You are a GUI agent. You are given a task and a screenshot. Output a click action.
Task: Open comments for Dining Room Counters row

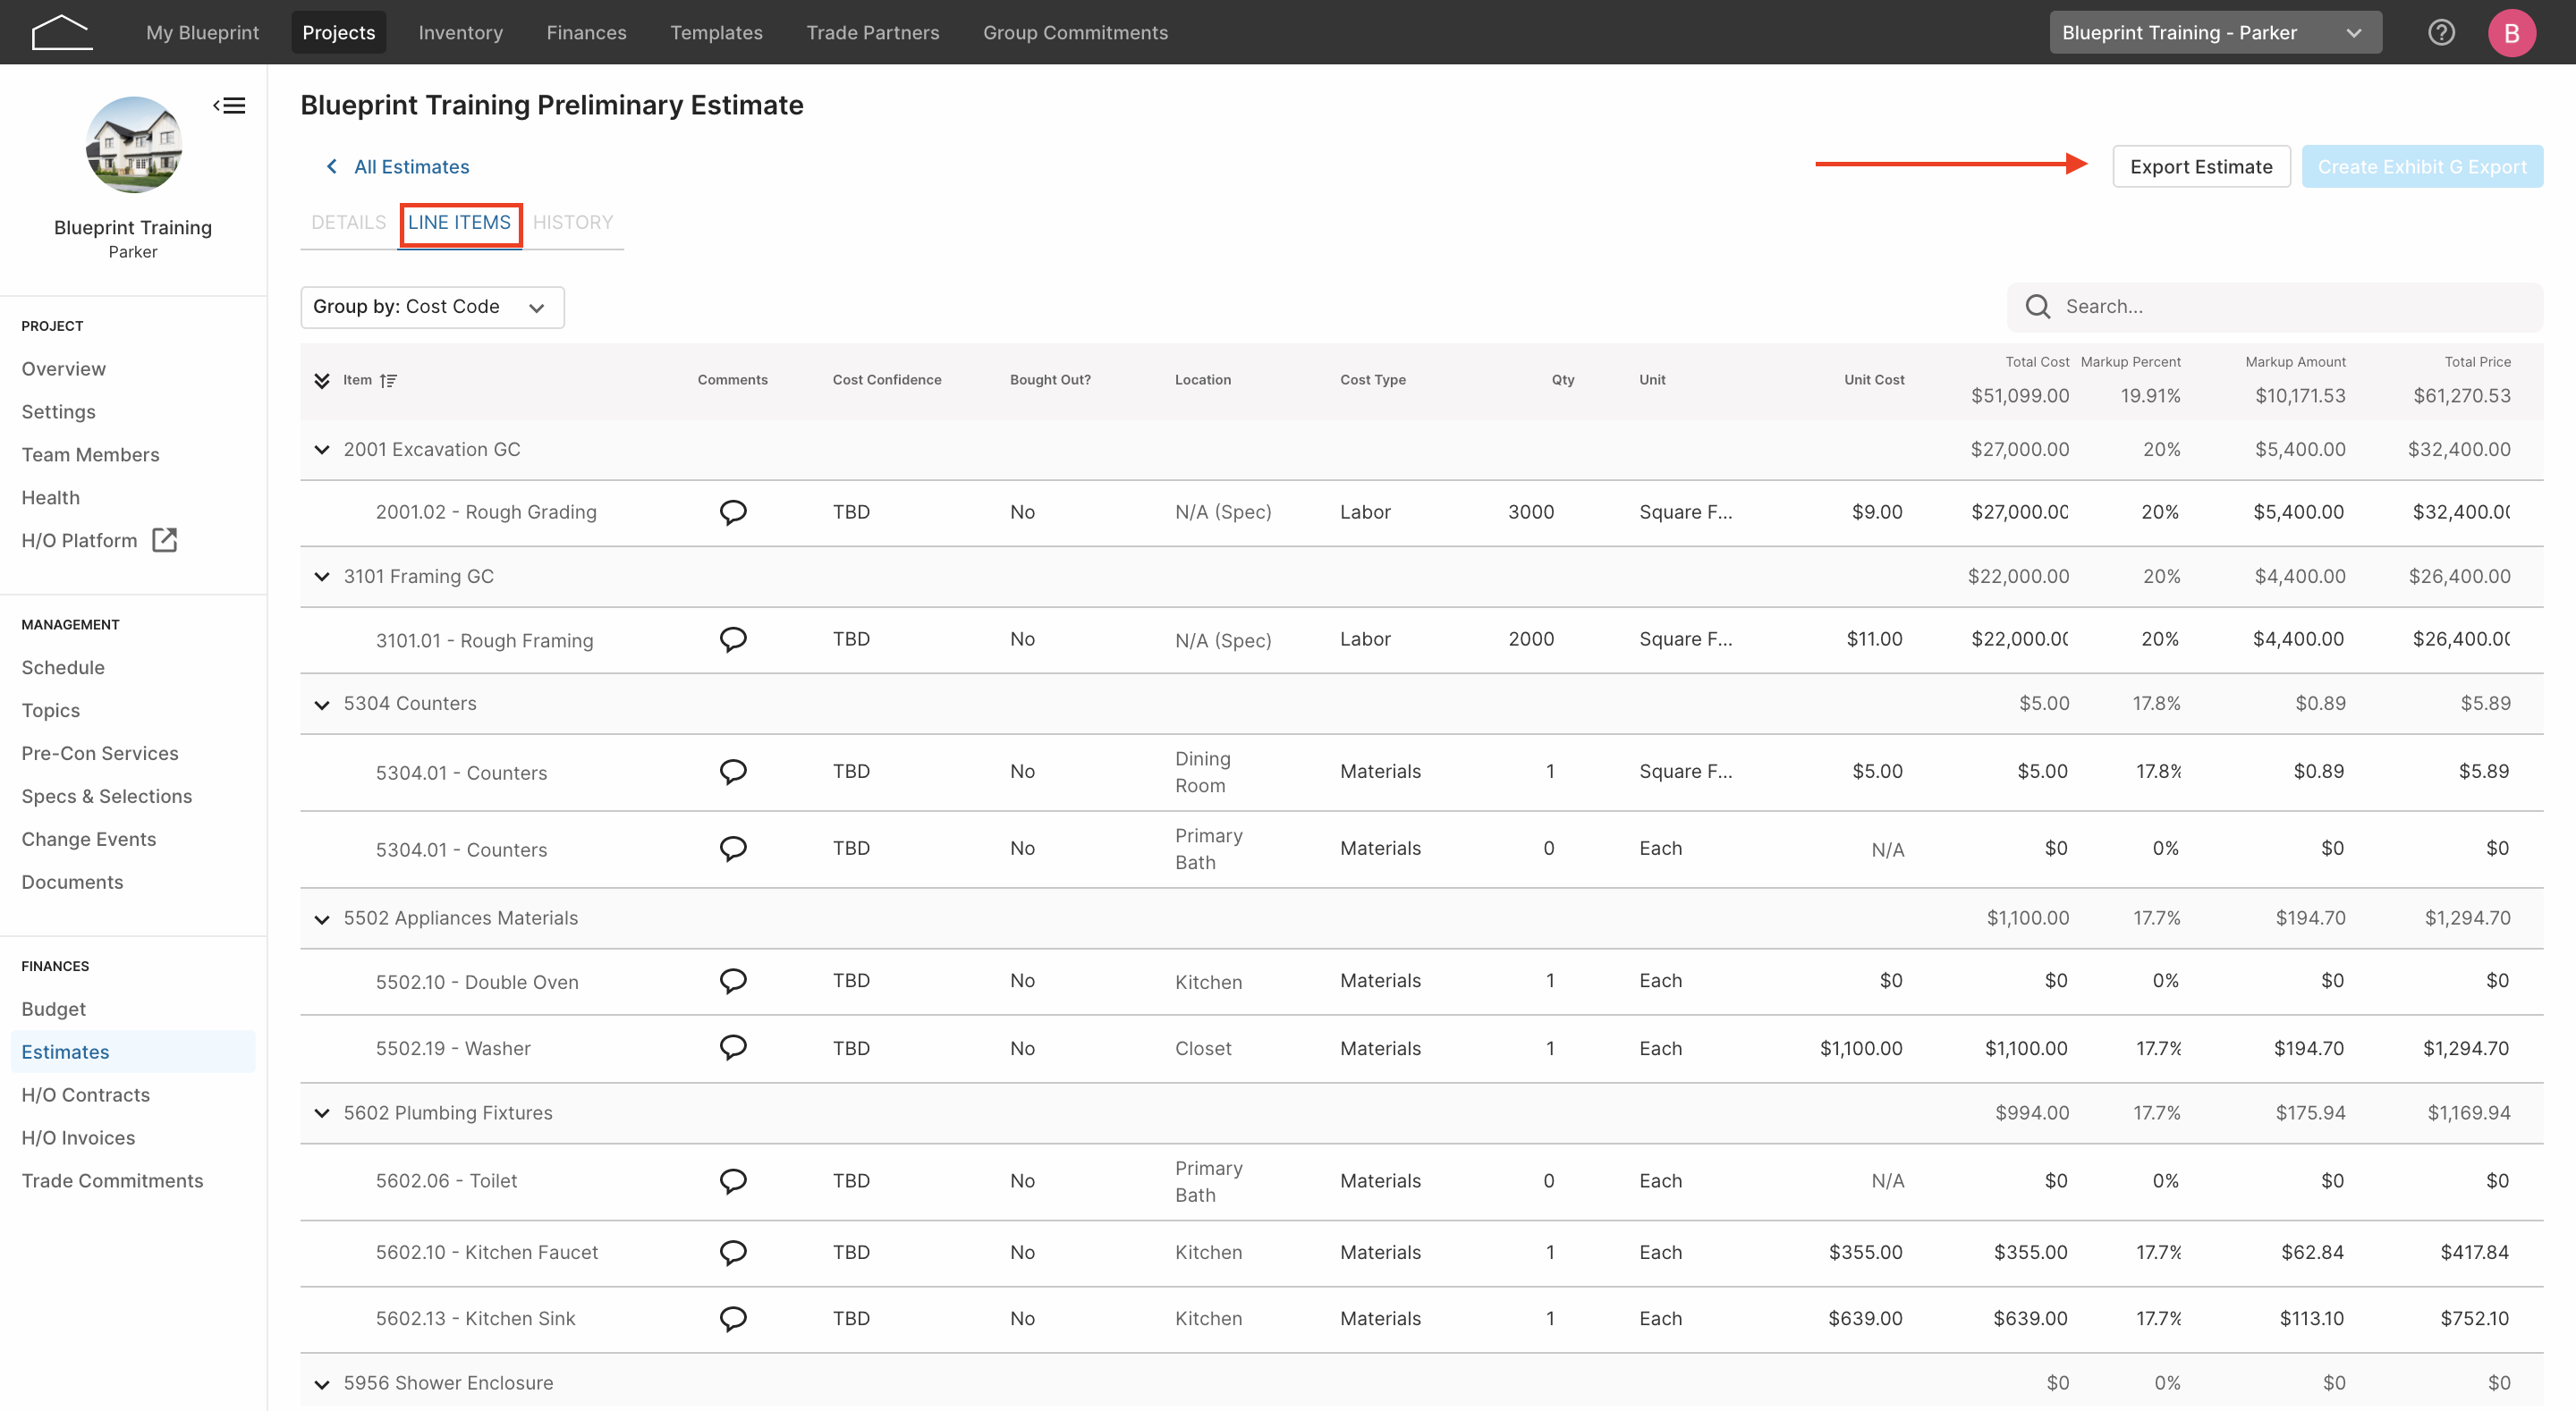(x=733, y=771)
